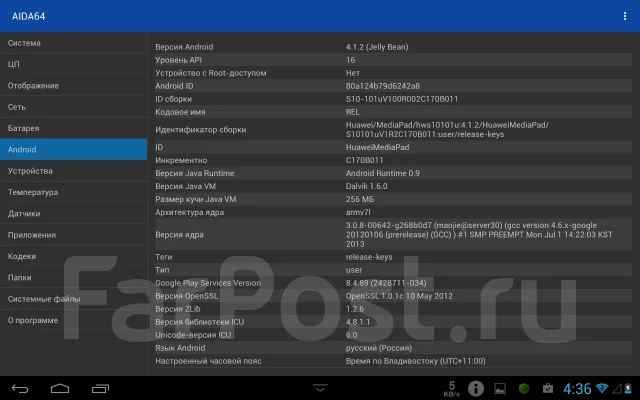Select the Версия Android label
Screen dimensions: 640x400
coord(184,47)
